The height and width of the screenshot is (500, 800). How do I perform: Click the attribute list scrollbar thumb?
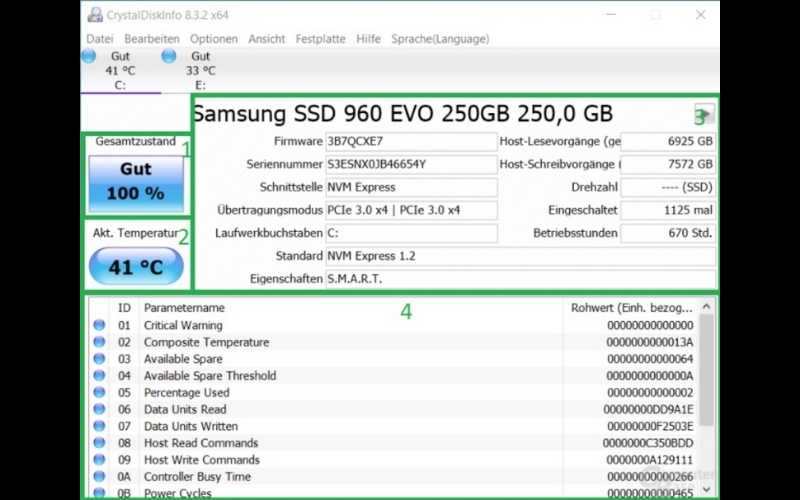[x=706, y=370]
